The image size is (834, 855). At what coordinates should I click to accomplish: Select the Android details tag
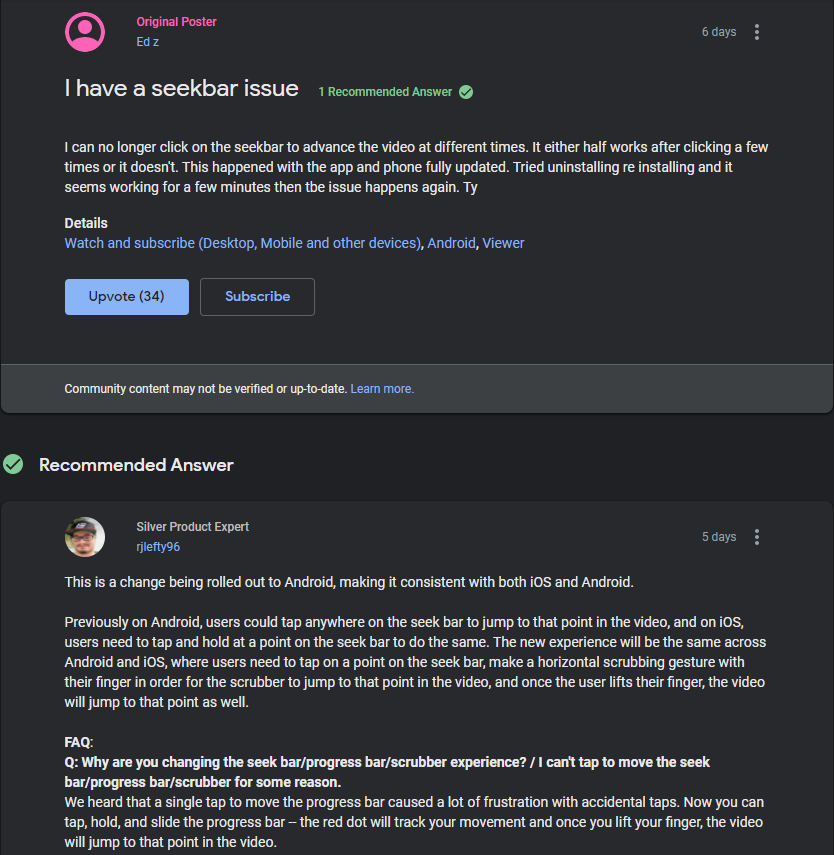click(x=451, y=243)
